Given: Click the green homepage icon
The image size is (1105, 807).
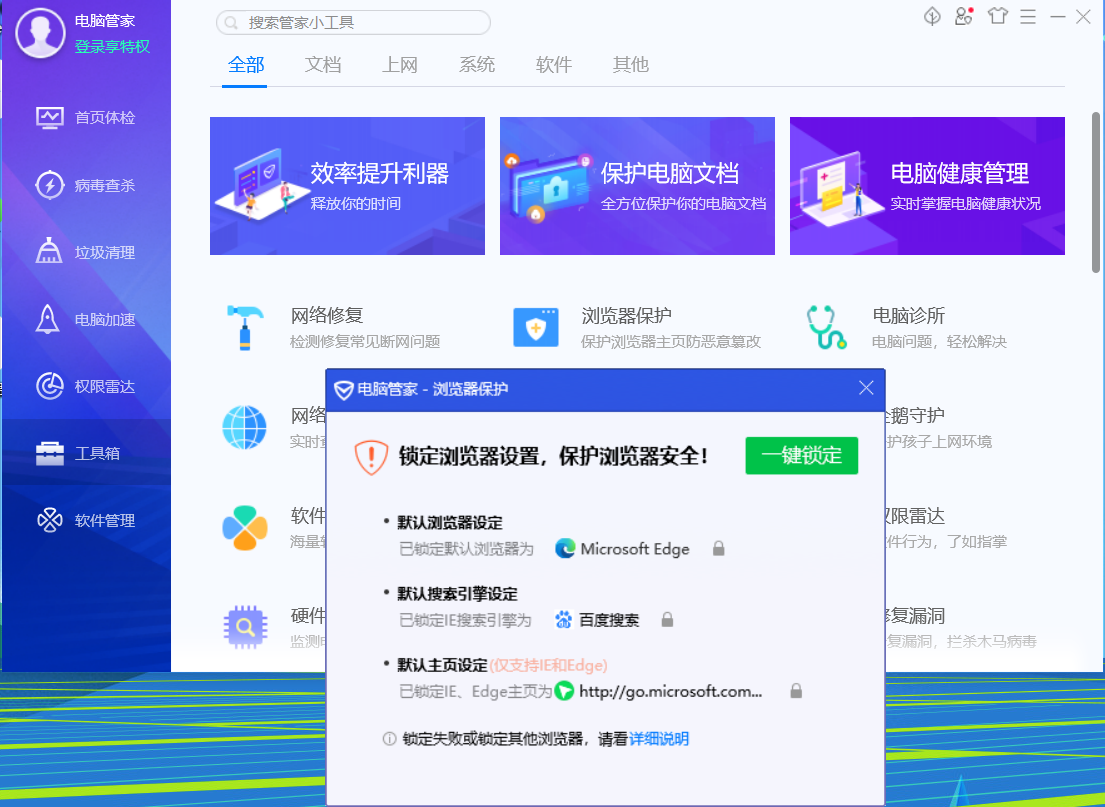Looking at the screenshot, I should pos(564,691).
